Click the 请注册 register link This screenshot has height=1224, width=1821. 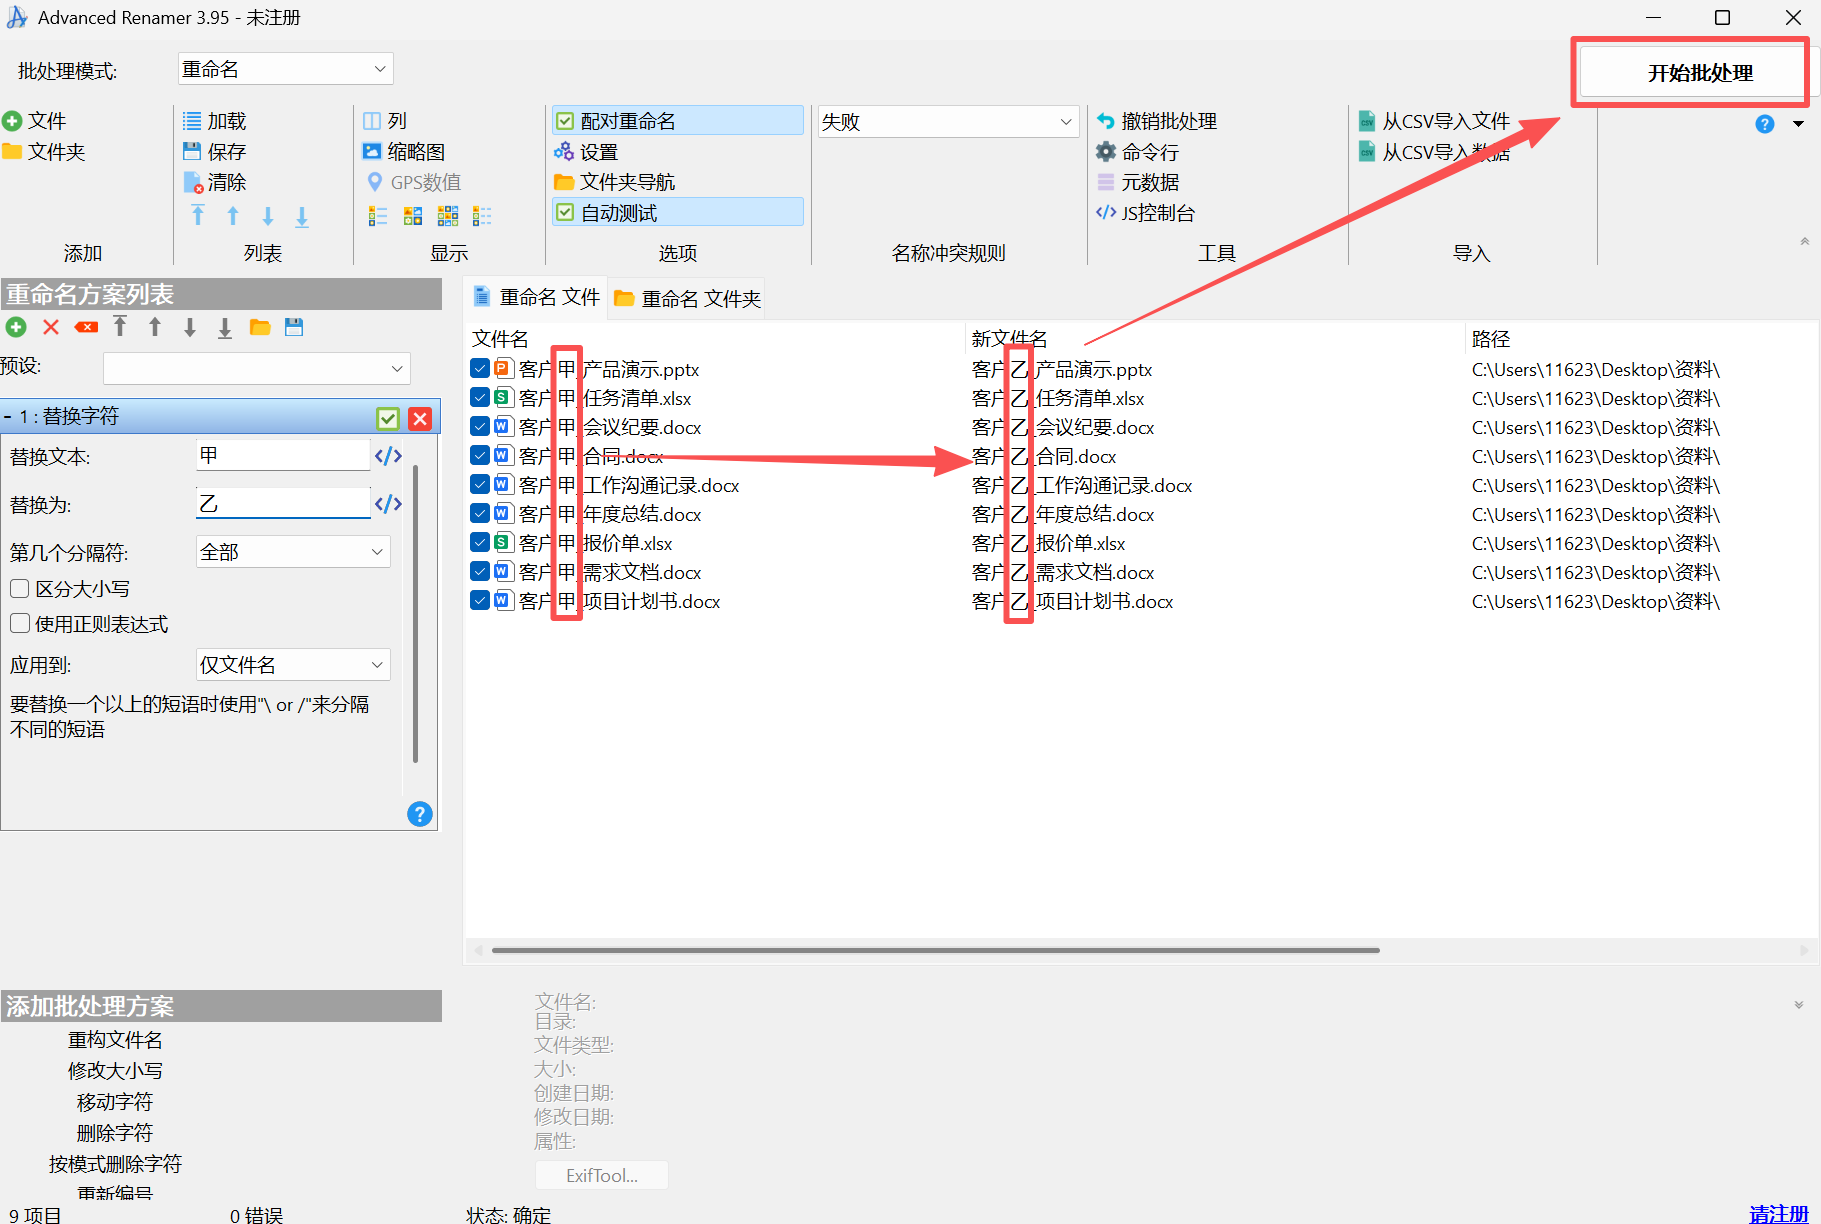[x=1779, y=1214]
